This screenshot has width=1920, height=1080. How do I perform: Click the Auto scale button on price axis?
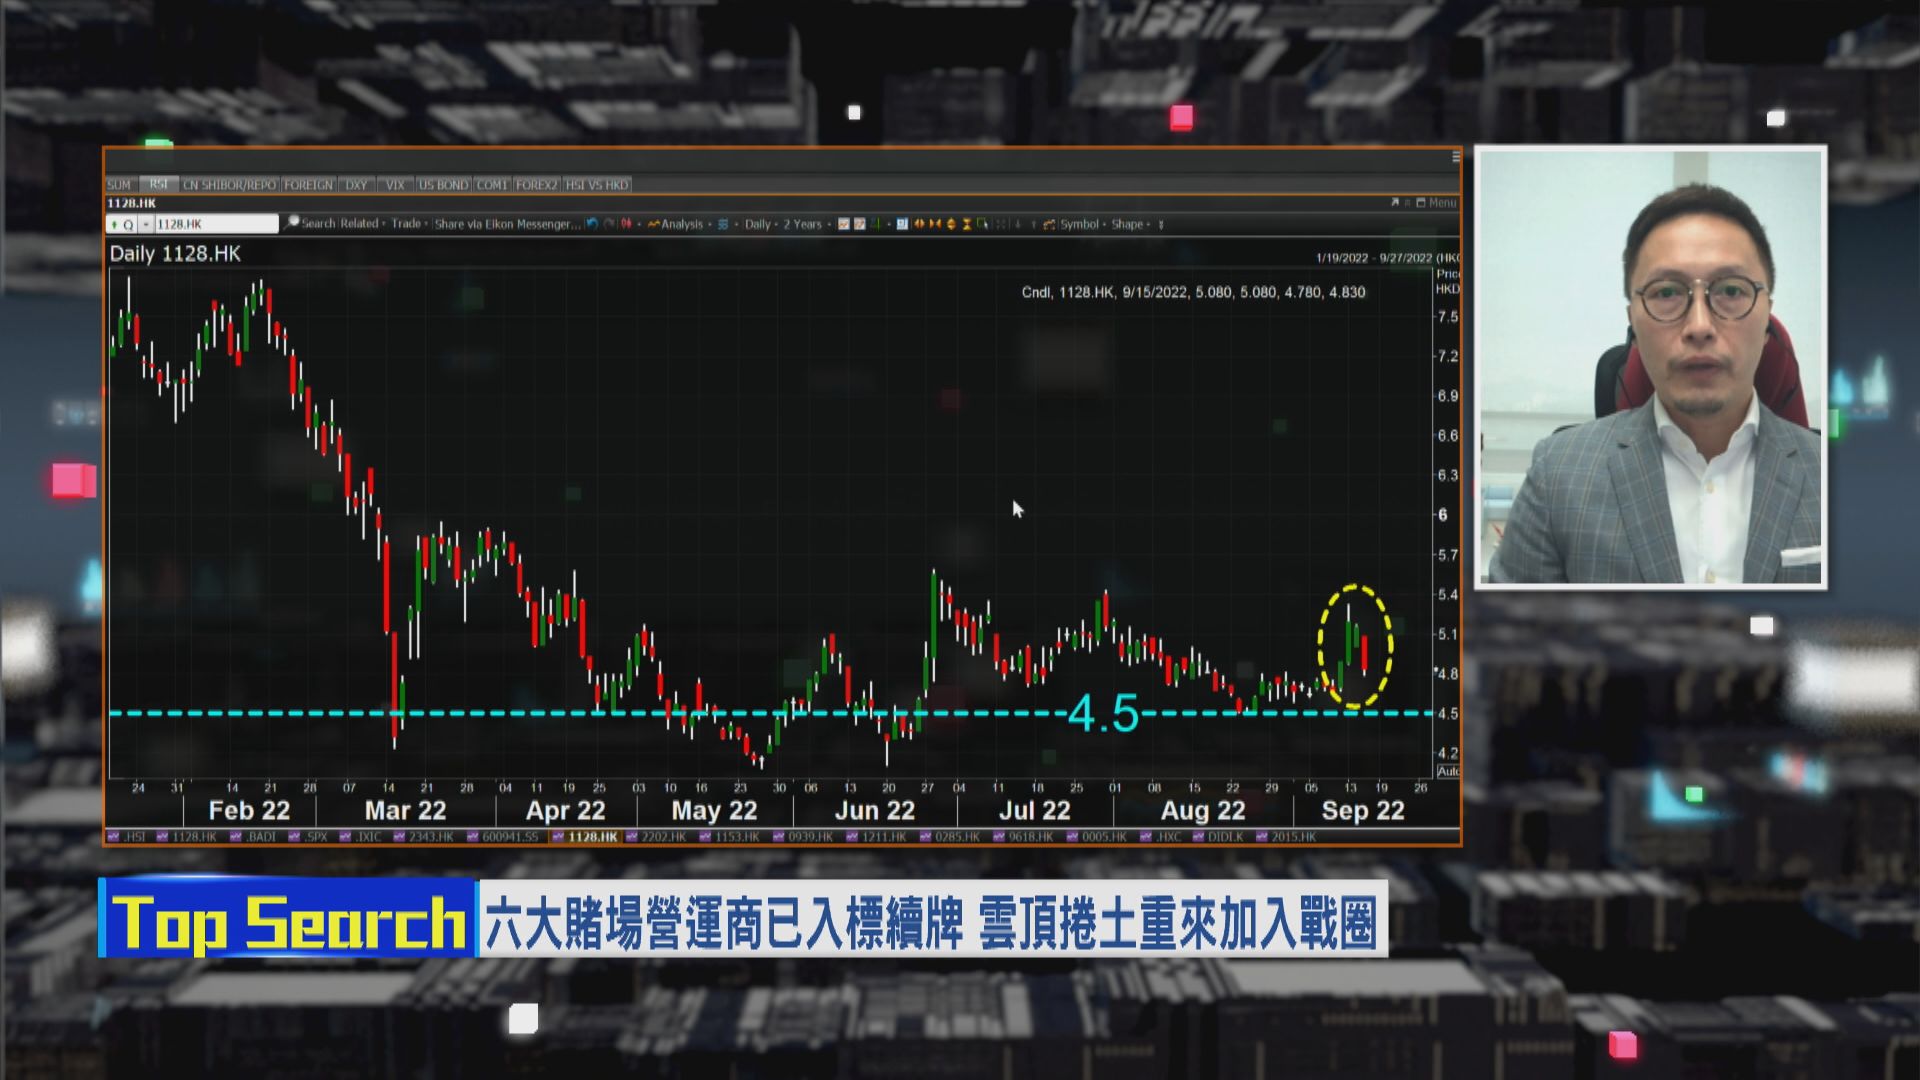(x=1446, y=771)
